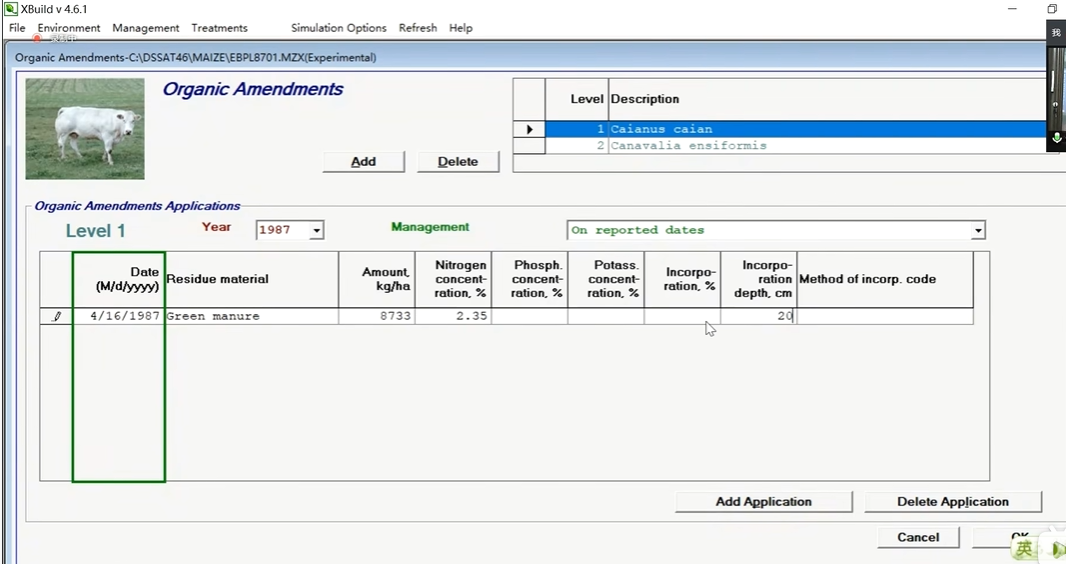Click the empty Method of incorp. code cell

pos(884,316)
